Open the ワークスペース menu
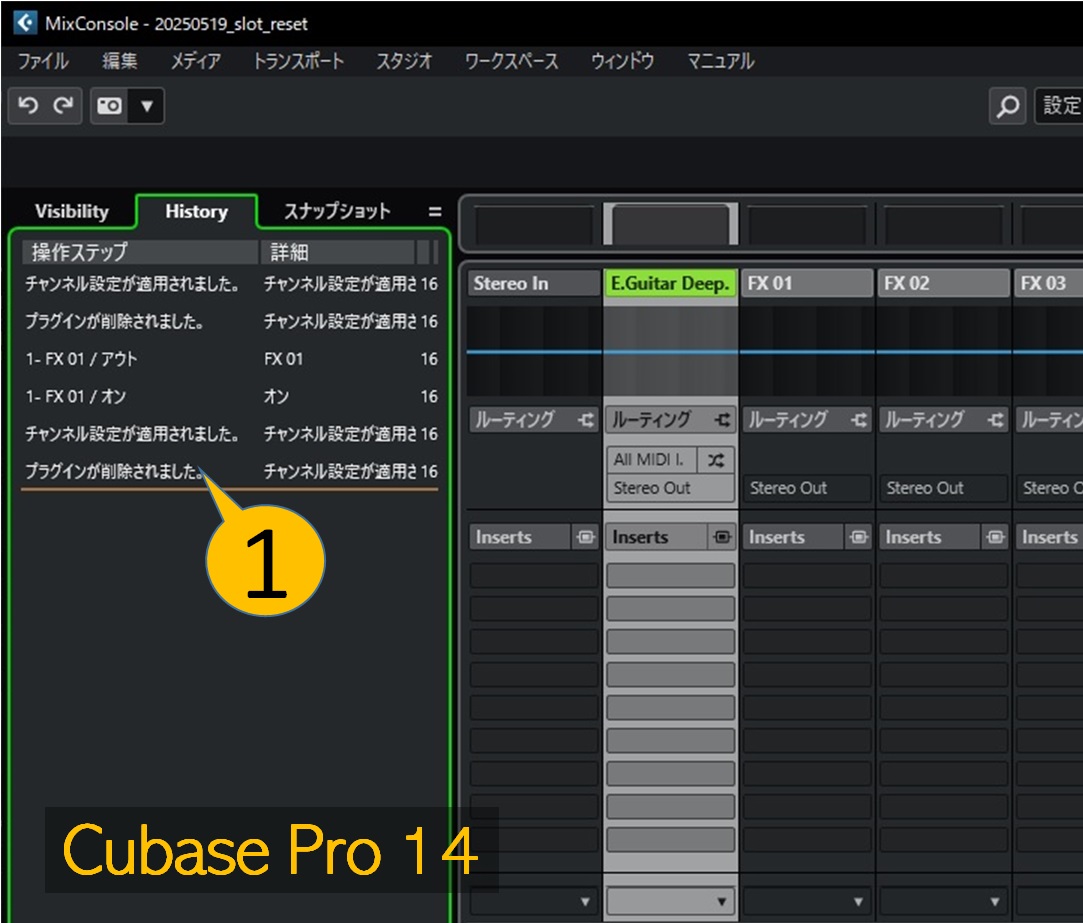1083x923 pixels. pos(511,61)
